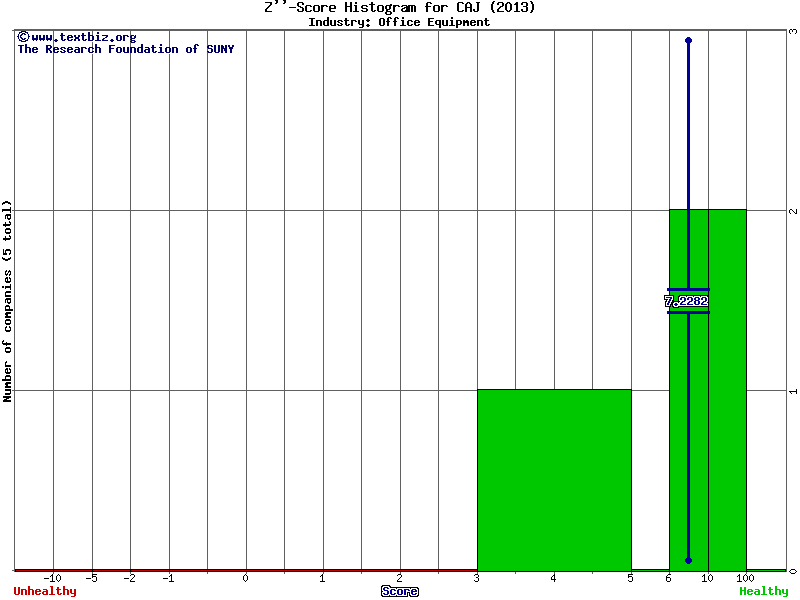This screenshot has width=800, height=600.
Task: Click the x-axis tick label 100
Action: pyautogui.click(x=745, y=579)
